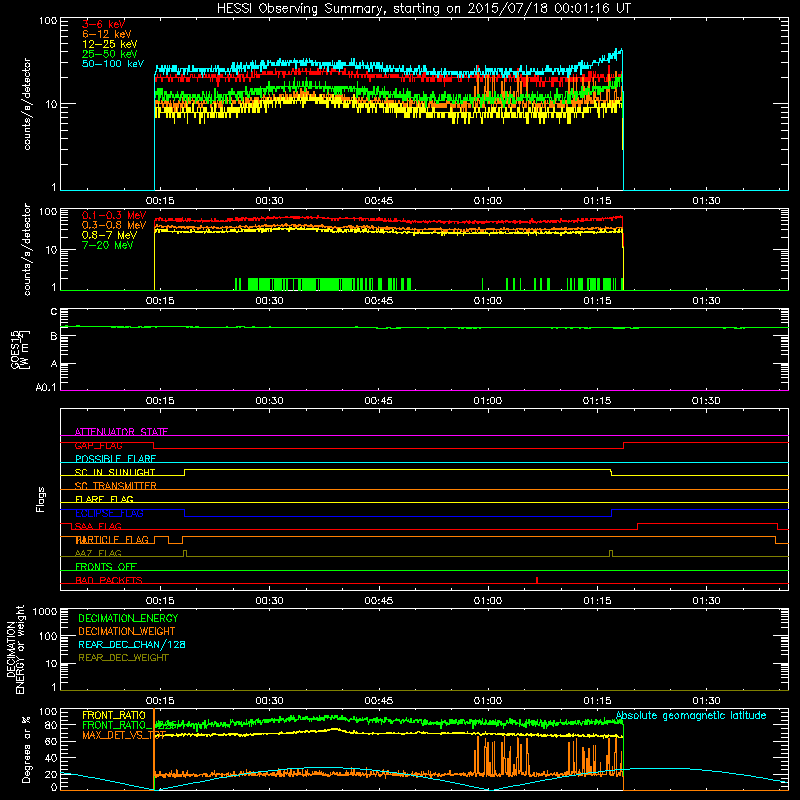This screenshot has width=800, height=800.
Task: Select the blue ECLIPSE_FLAG label
Action: click(x=109, y=513)
